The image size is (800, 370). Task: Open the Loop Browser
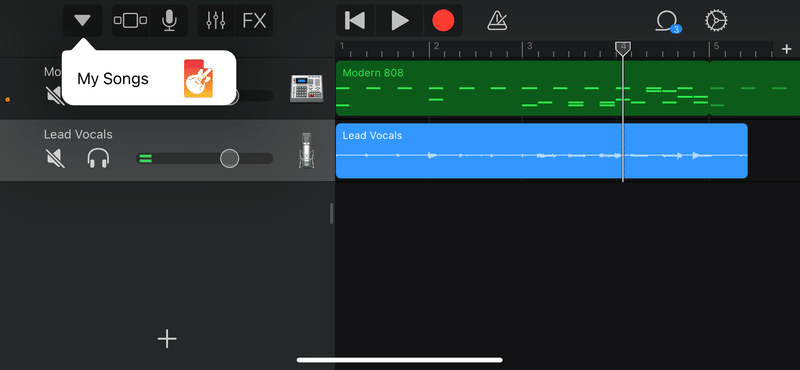(x=668, y=21)
